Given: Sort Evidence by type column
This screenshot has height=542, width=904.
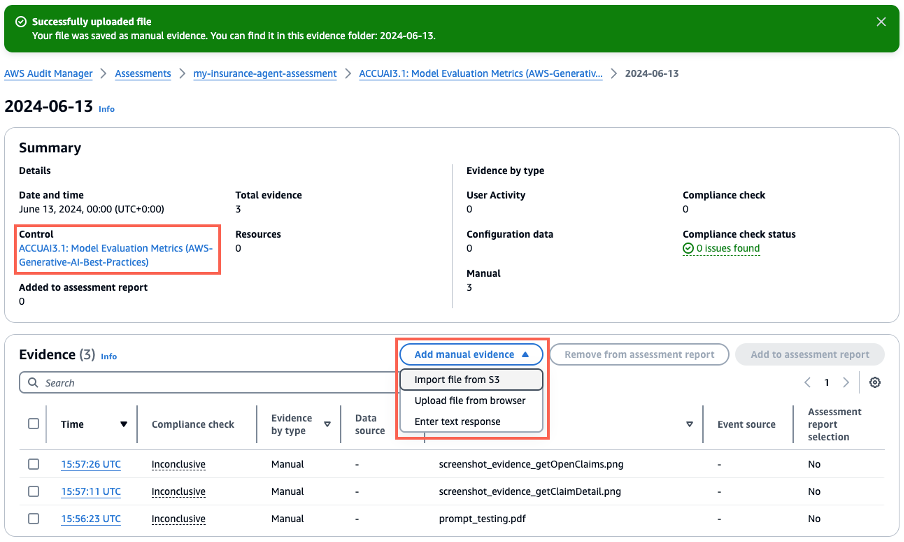Looking at the screenshot, I should (x=327, y=424).
